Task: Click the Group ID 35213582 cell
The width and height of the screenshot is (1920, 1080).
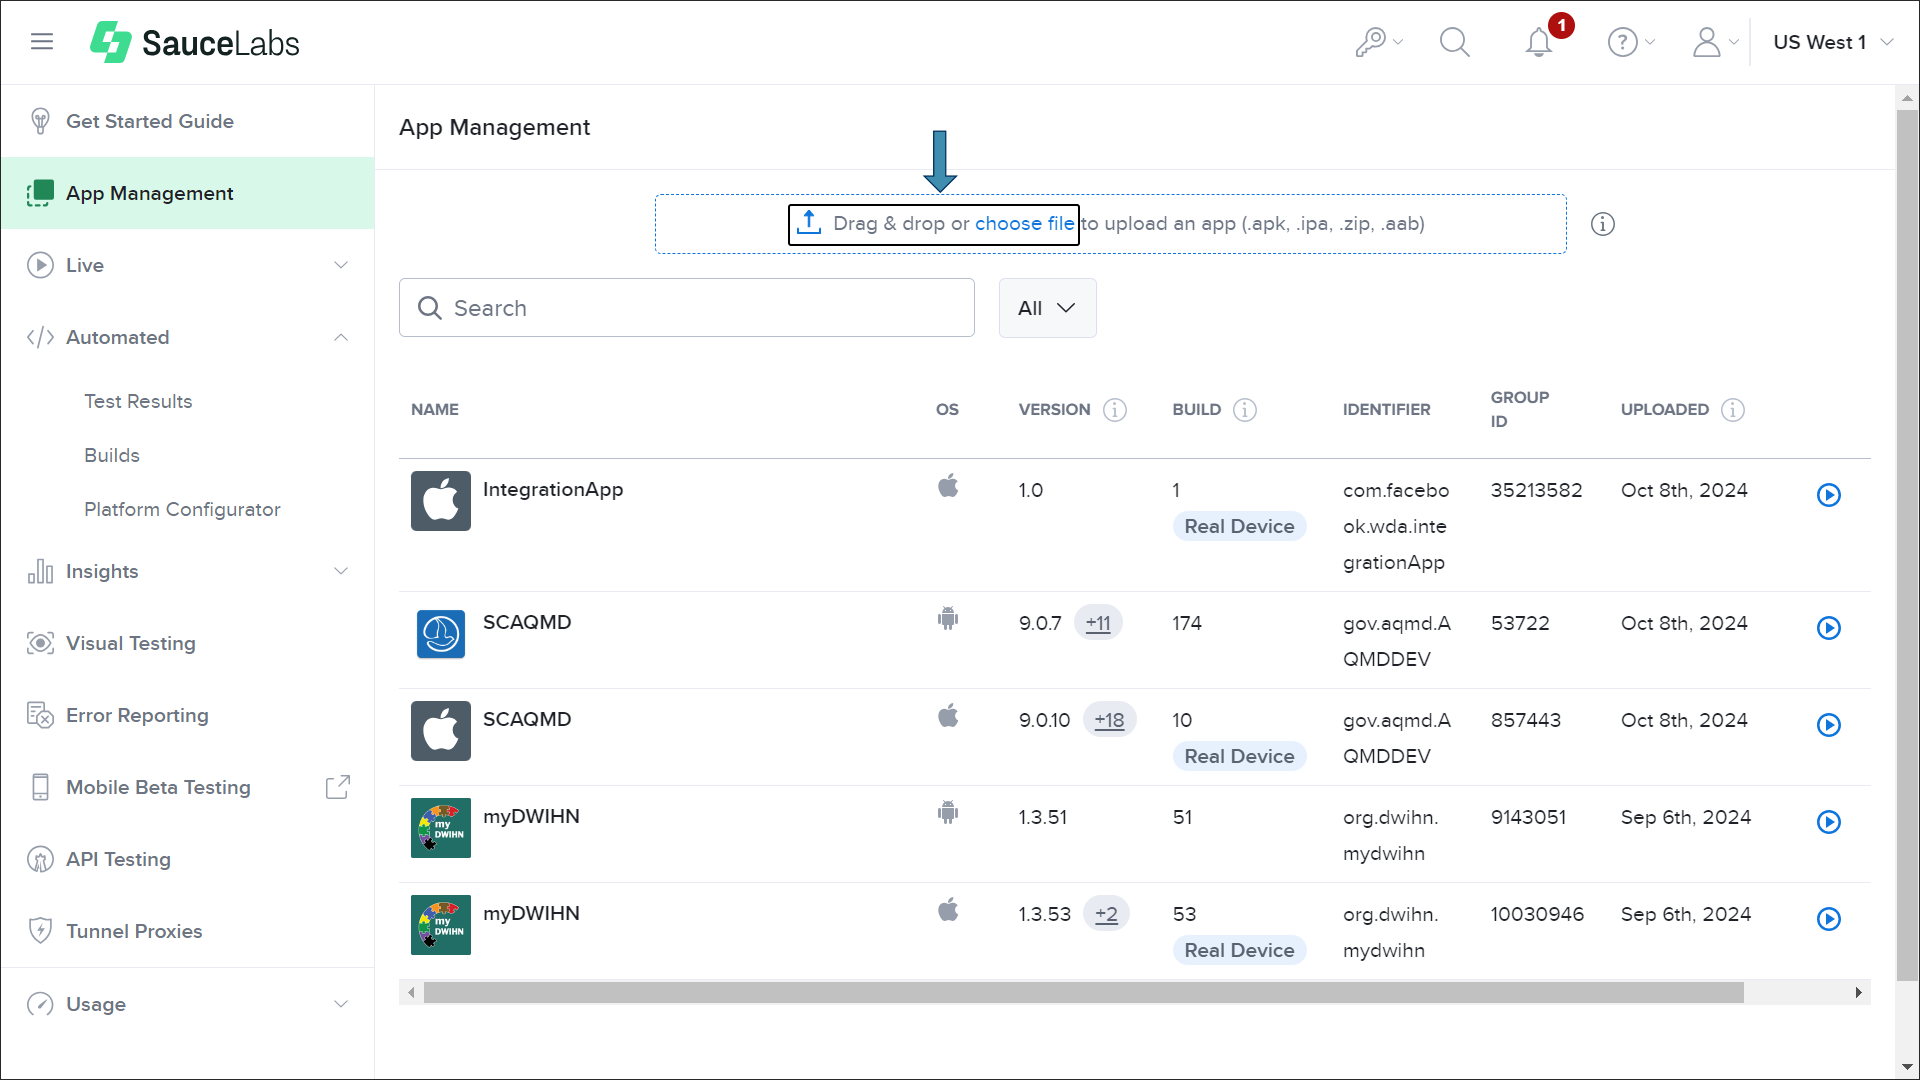Action: coord(1536,490)
